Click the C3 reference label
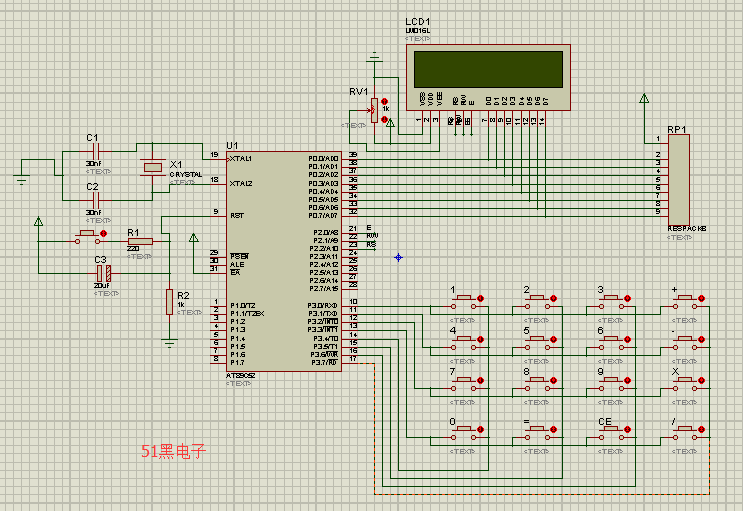Screen dimensions: 743x511 (100, 260)
